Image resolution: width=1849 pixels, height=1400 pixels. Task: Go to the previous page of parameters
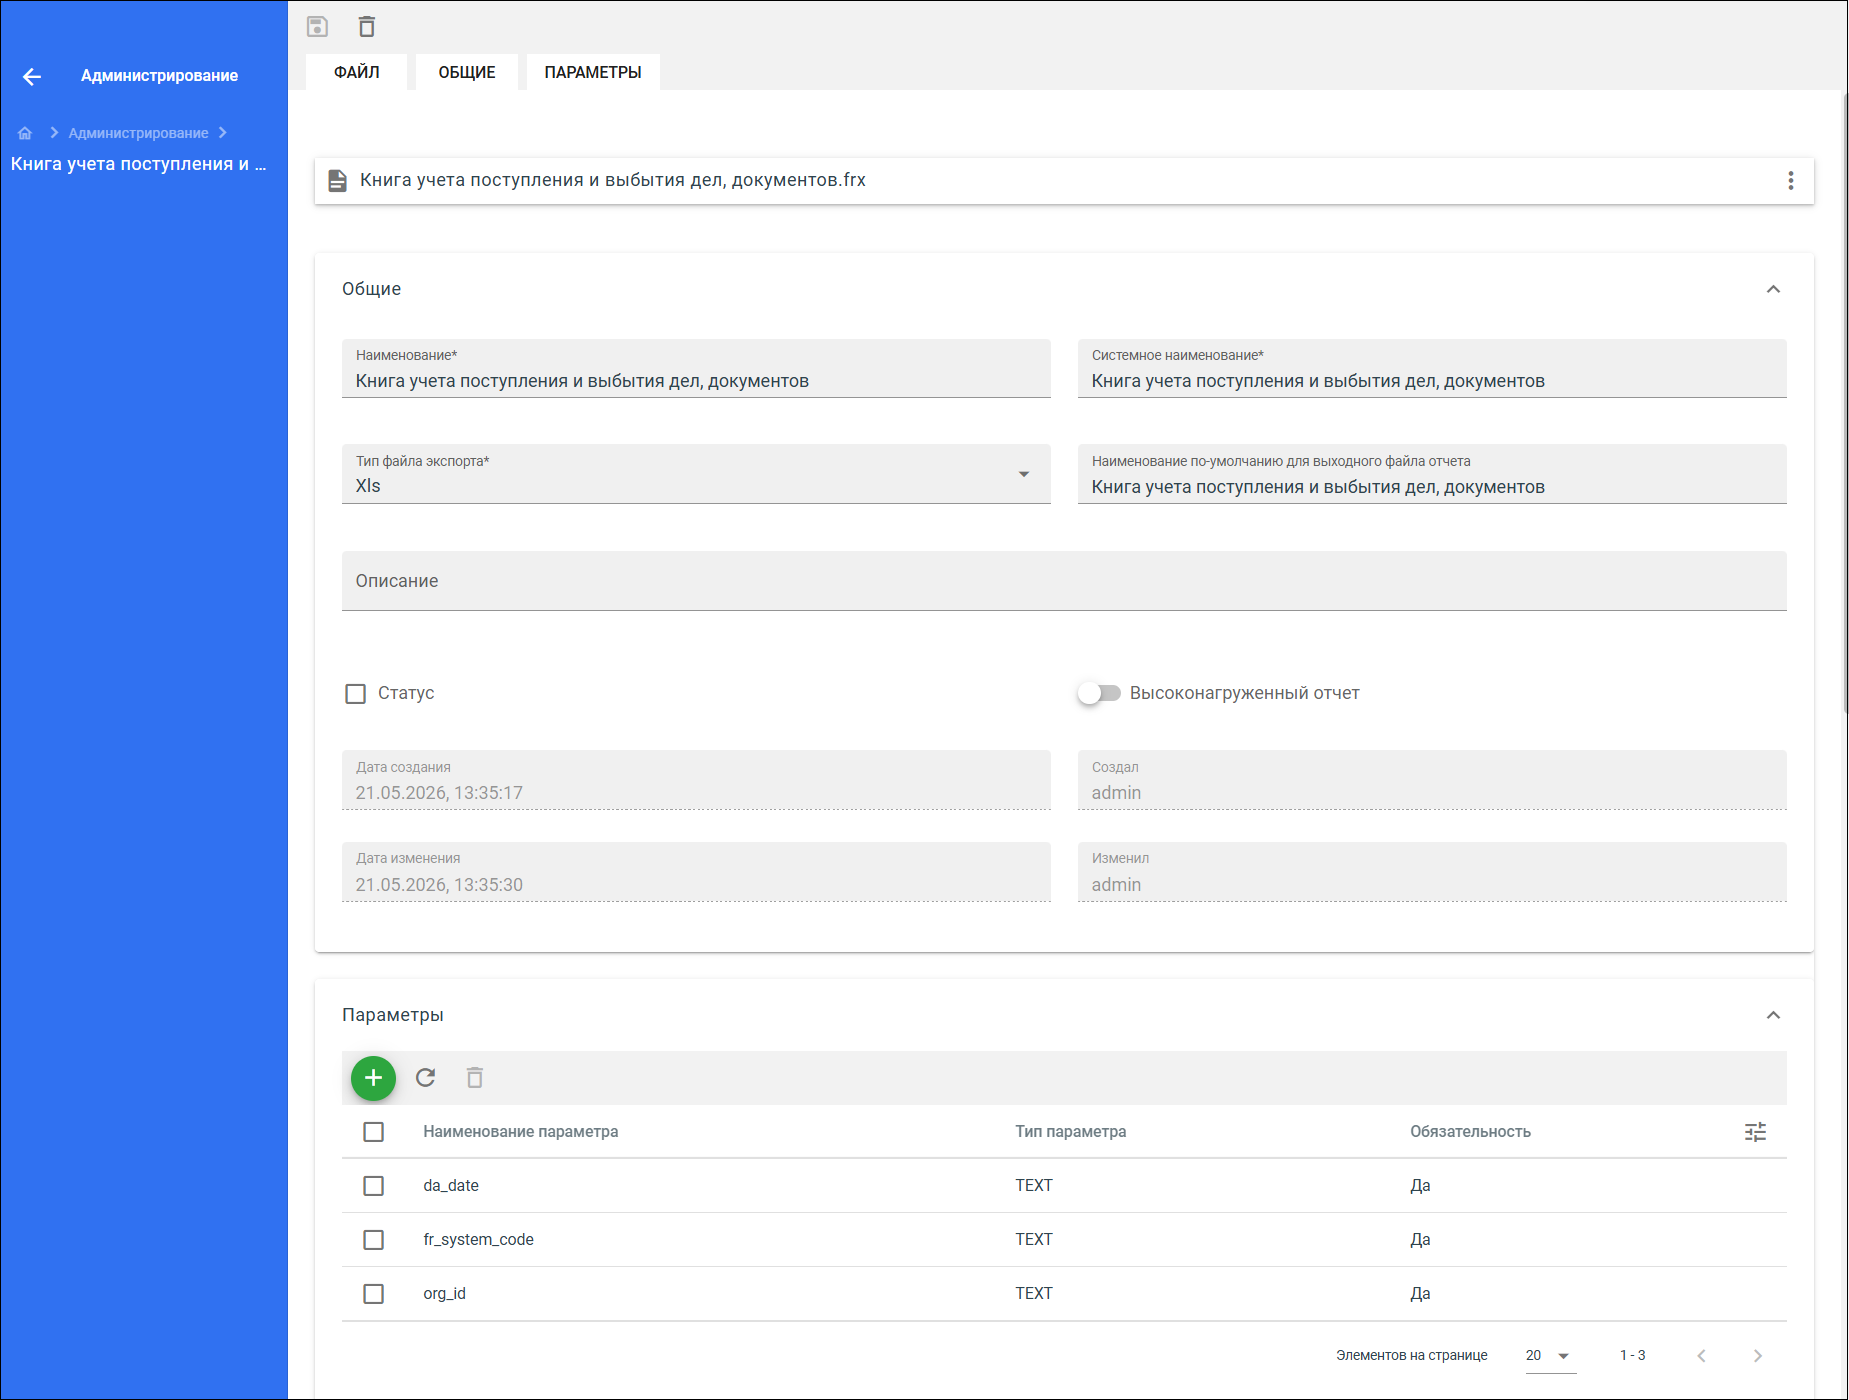pos(1701,1356)
